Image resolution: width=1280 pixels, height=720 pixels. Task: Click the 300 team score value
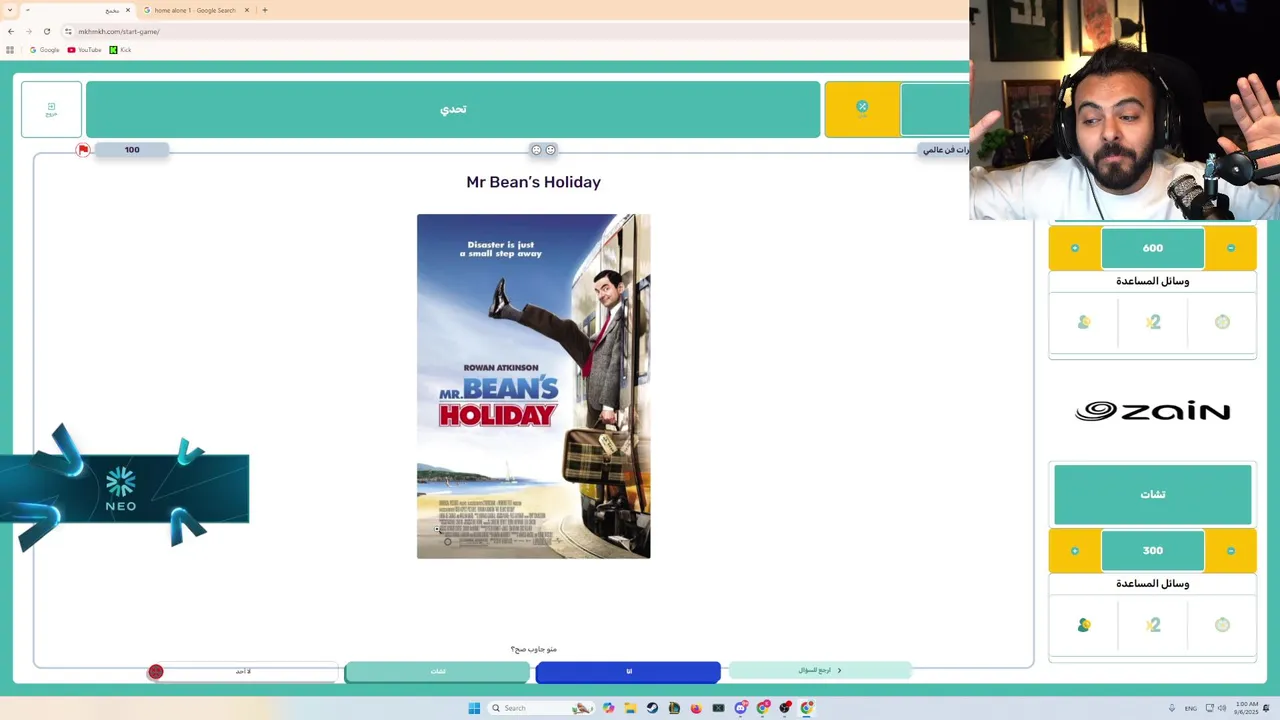pyautogui.click(x=1153, y=551)
